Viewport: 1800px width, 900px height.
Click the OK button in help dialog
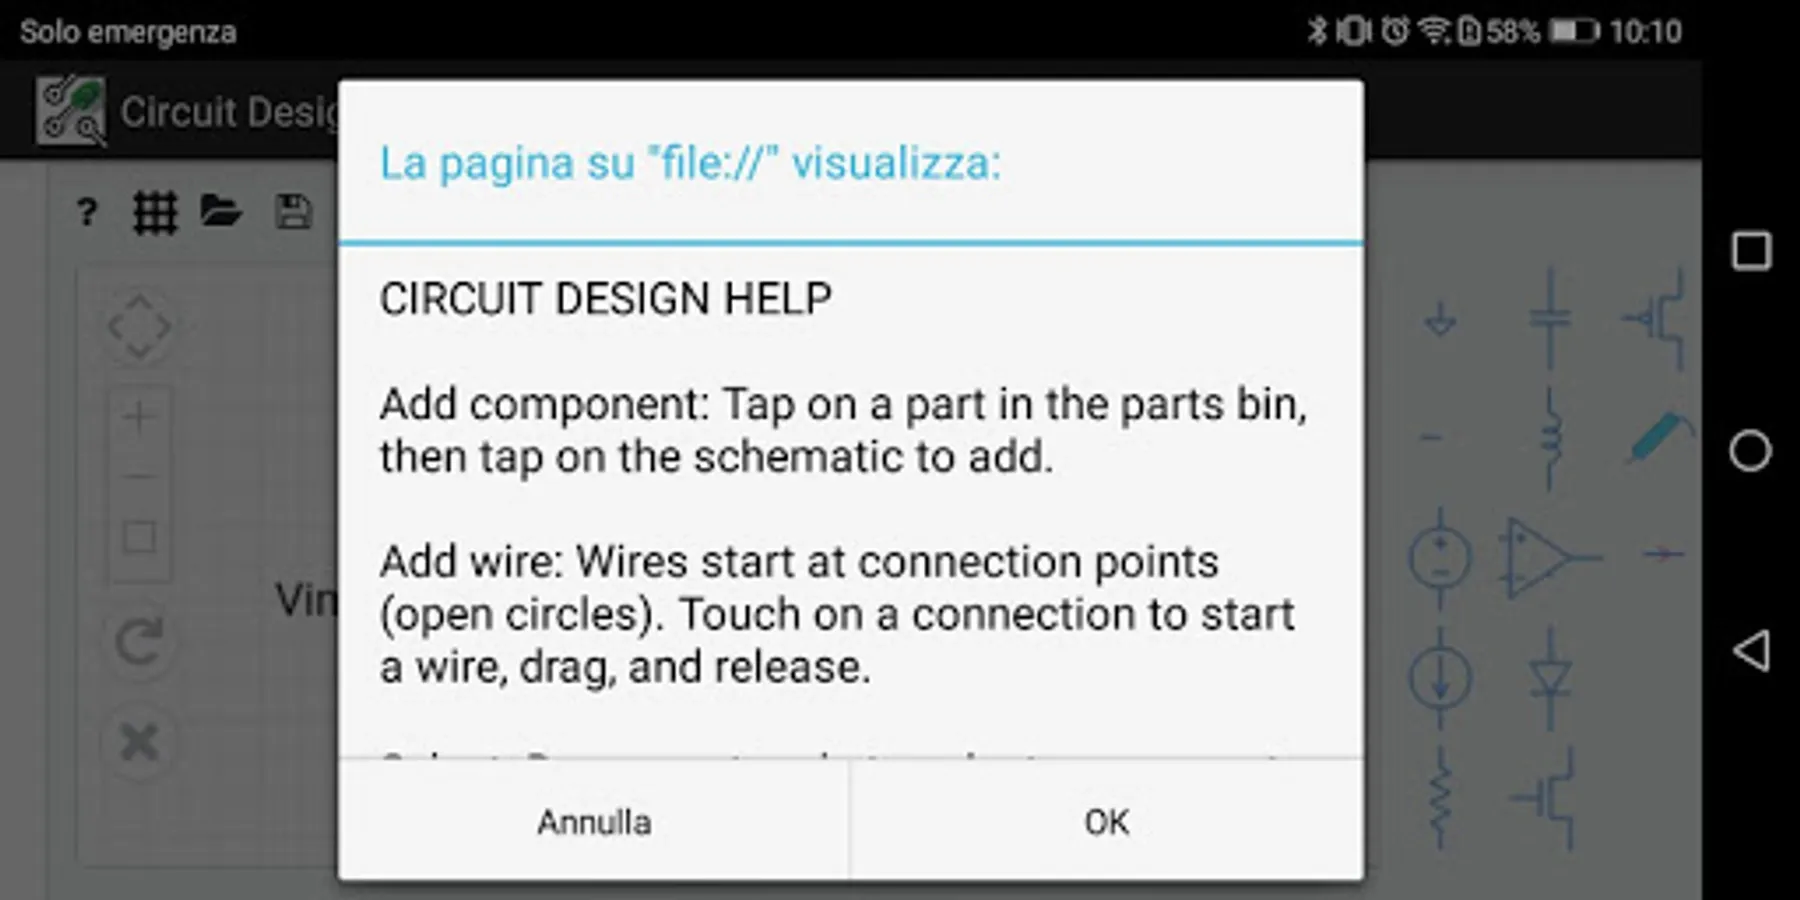1106,821
